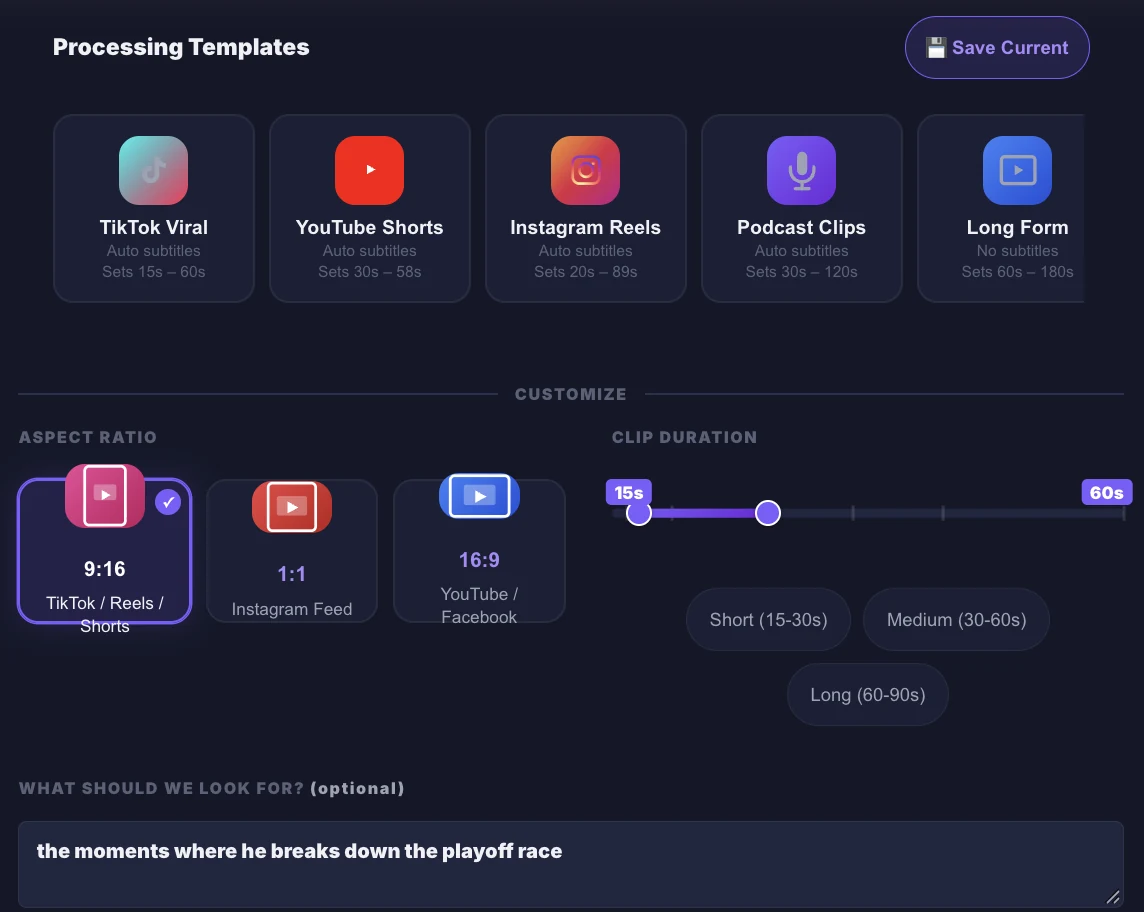The height and width of the screenshot is (912, 1144).
Task: Save the current settings as a template
Action: click(x=997, y=47)
